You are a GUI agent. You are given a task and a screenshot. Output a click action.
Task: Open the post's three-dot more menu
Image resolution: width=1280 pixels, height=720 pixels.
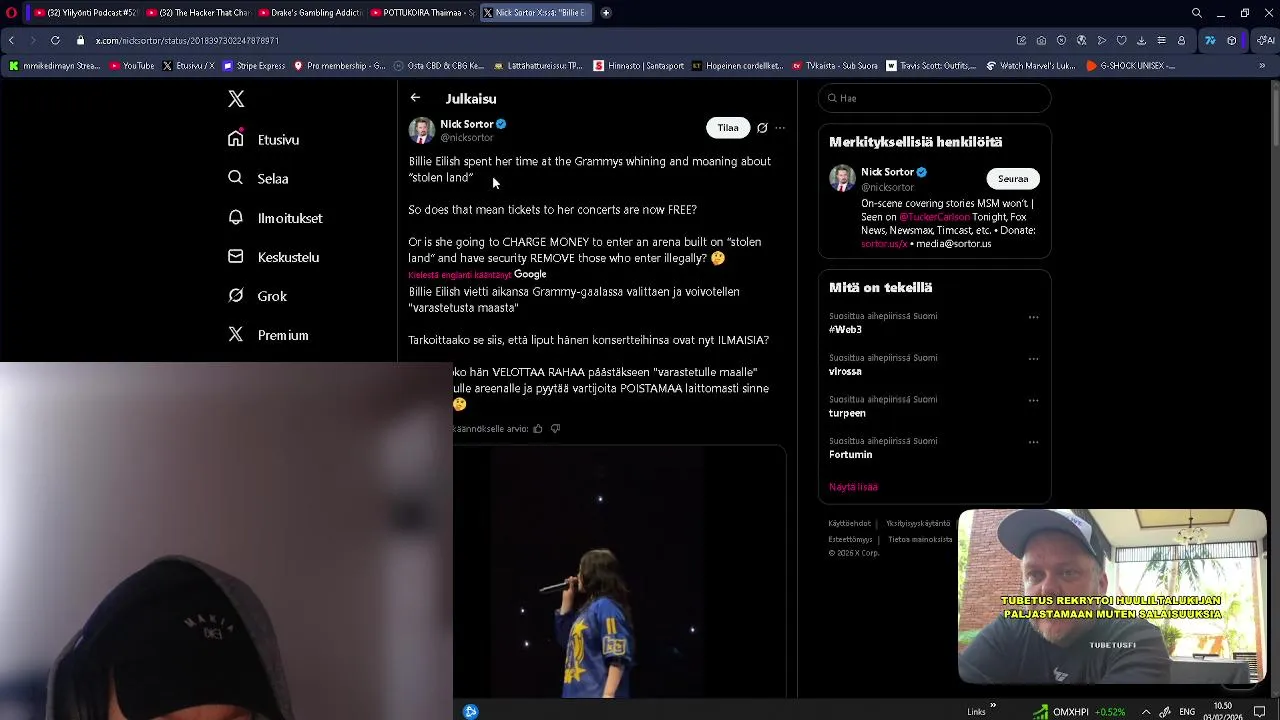[780, 128]
